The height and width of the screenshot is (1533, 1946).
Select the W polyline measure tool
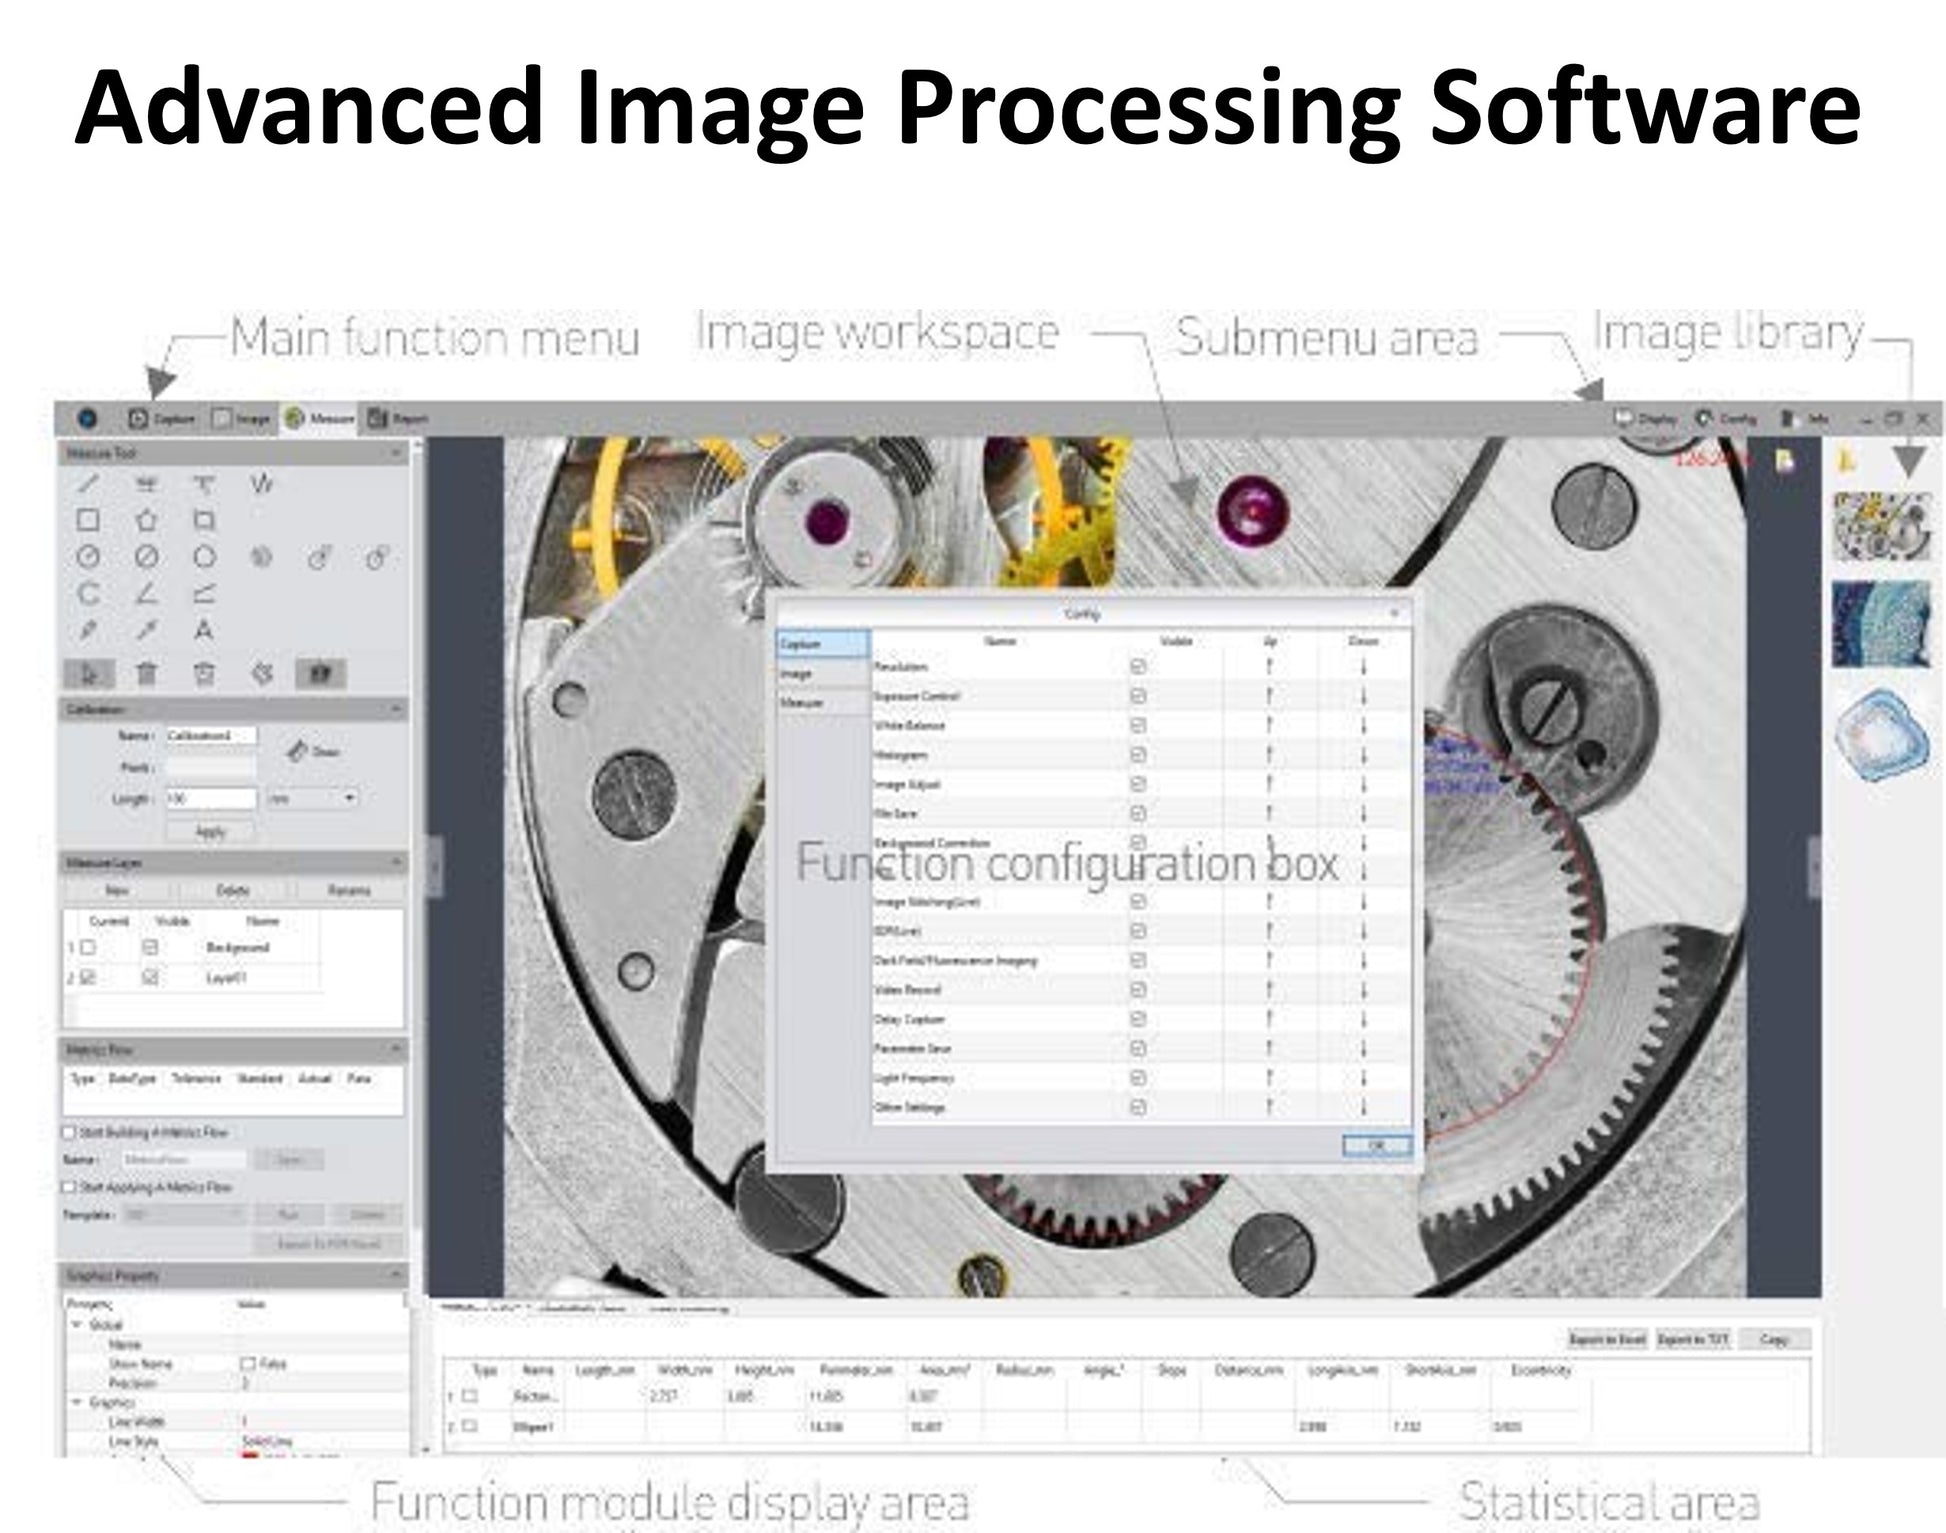(x=261, y=484)
